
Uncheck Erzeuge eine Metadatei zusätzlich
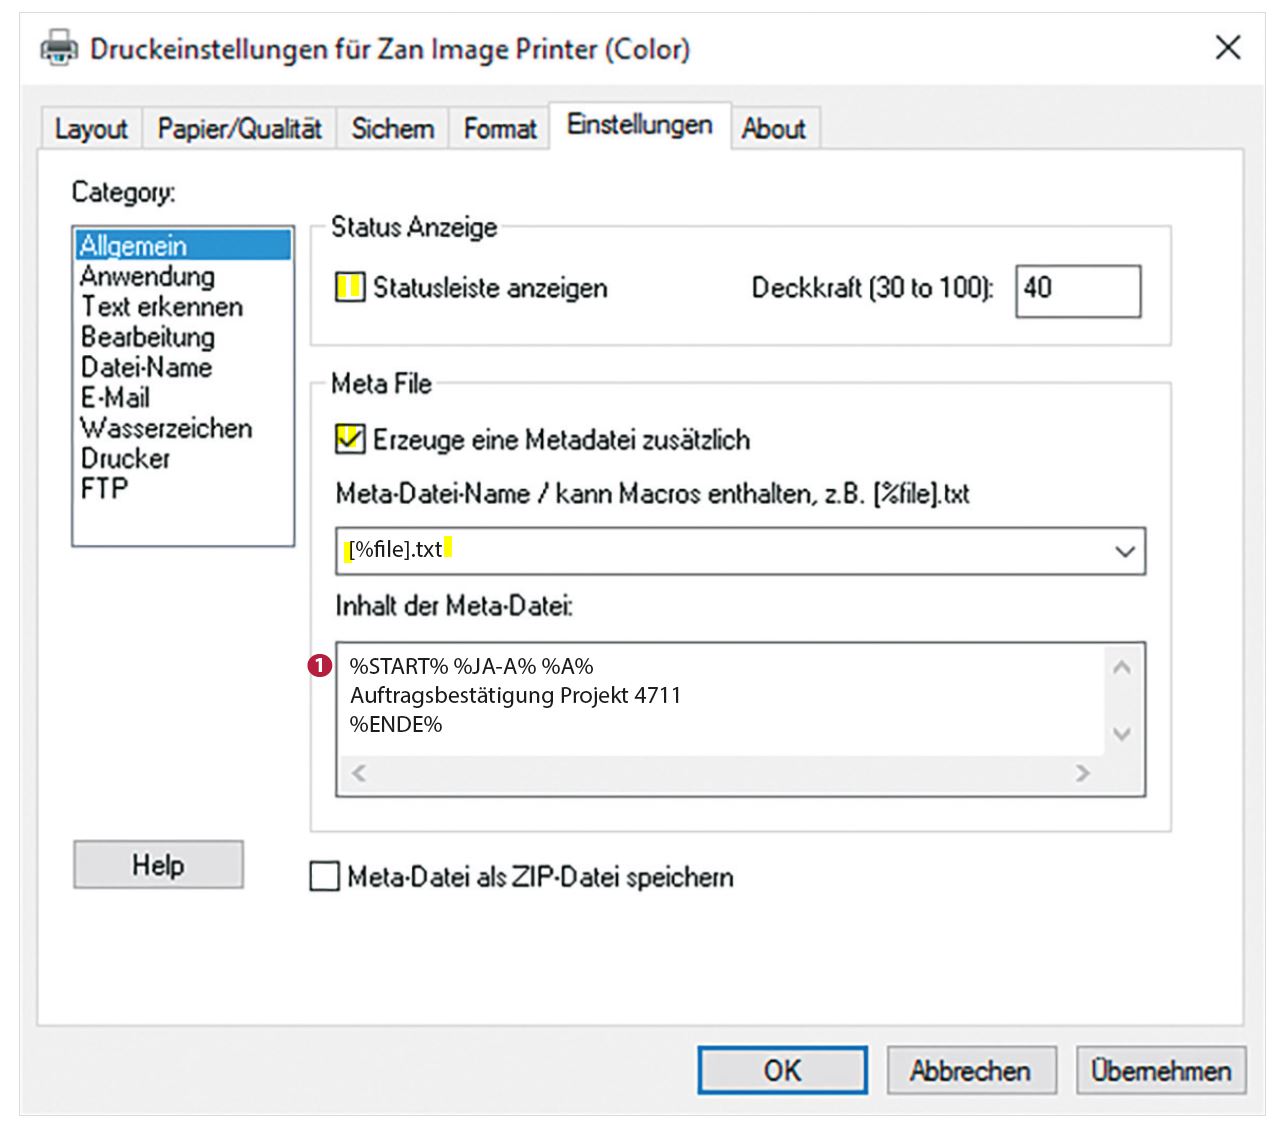pyautogui.click(x=350, y=439)
